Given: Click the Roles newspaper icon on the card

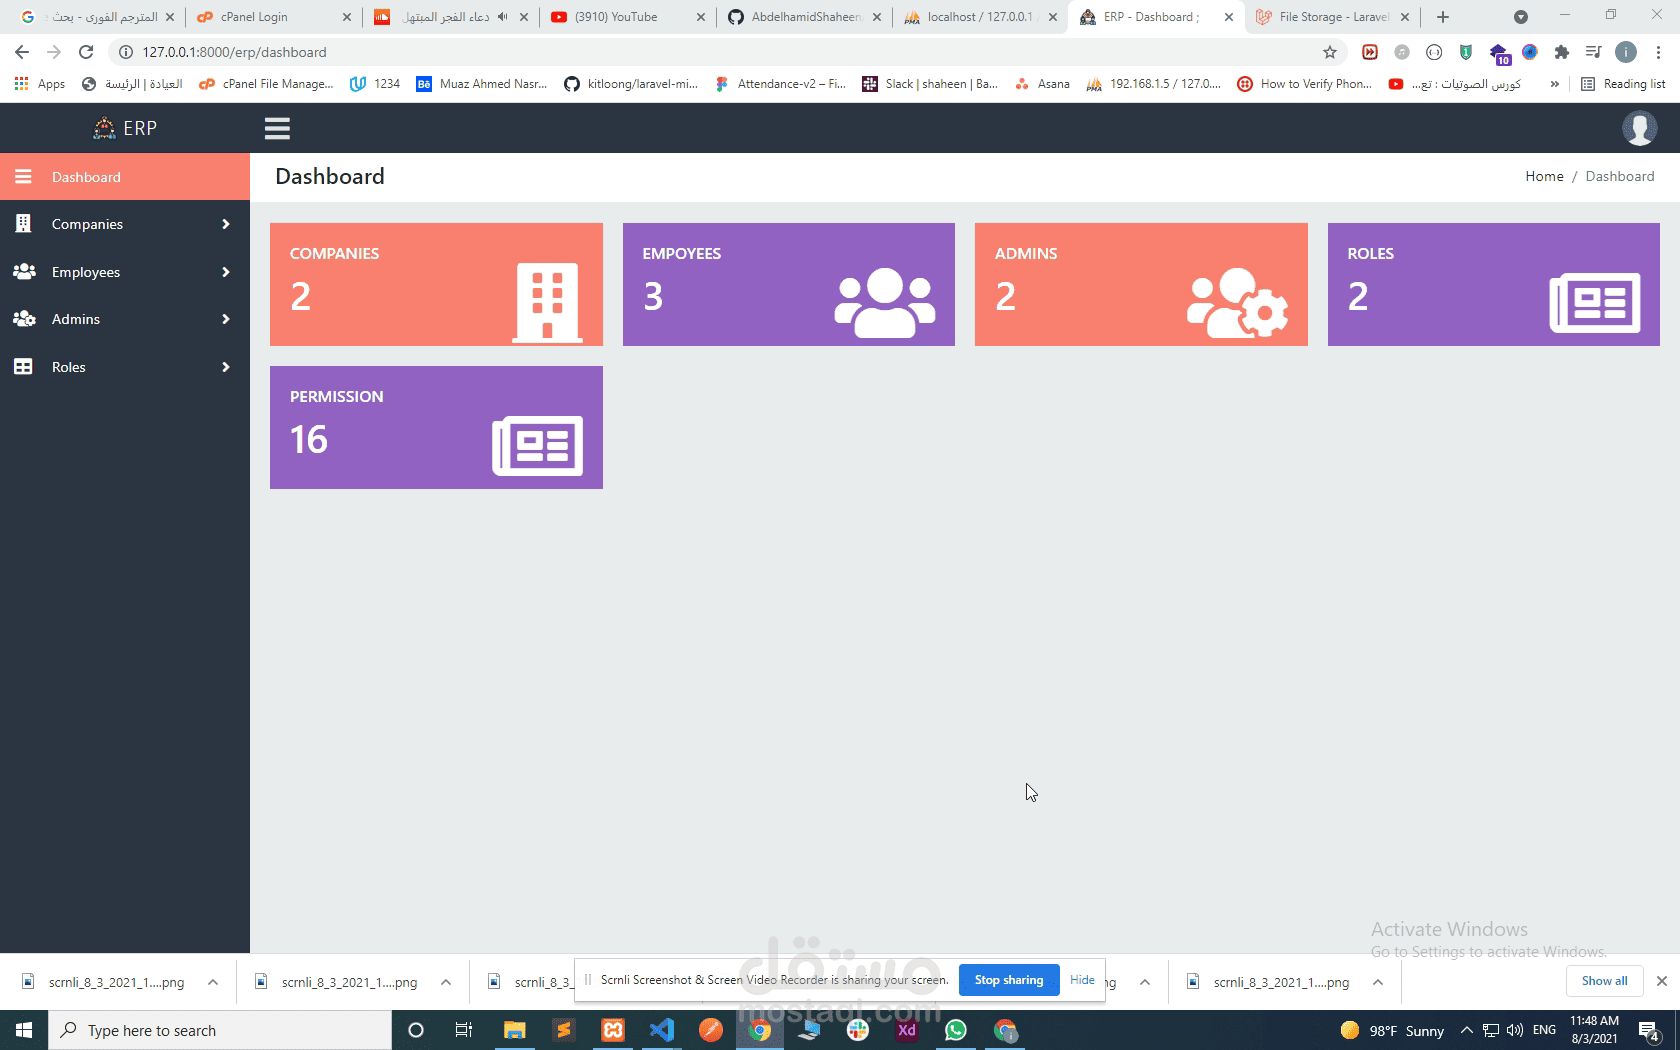Looking at the screenshot, I should pyautogui.click(x=1595, y=302).
